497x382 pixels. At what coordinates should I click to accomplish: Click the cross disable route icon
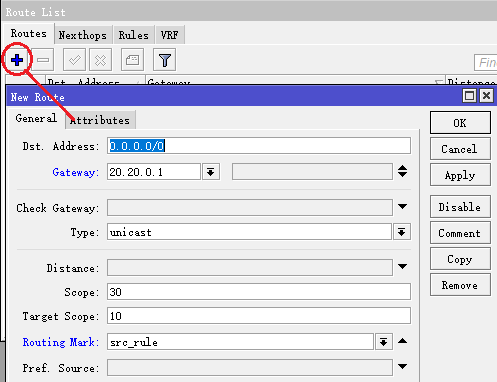[100, 60]
